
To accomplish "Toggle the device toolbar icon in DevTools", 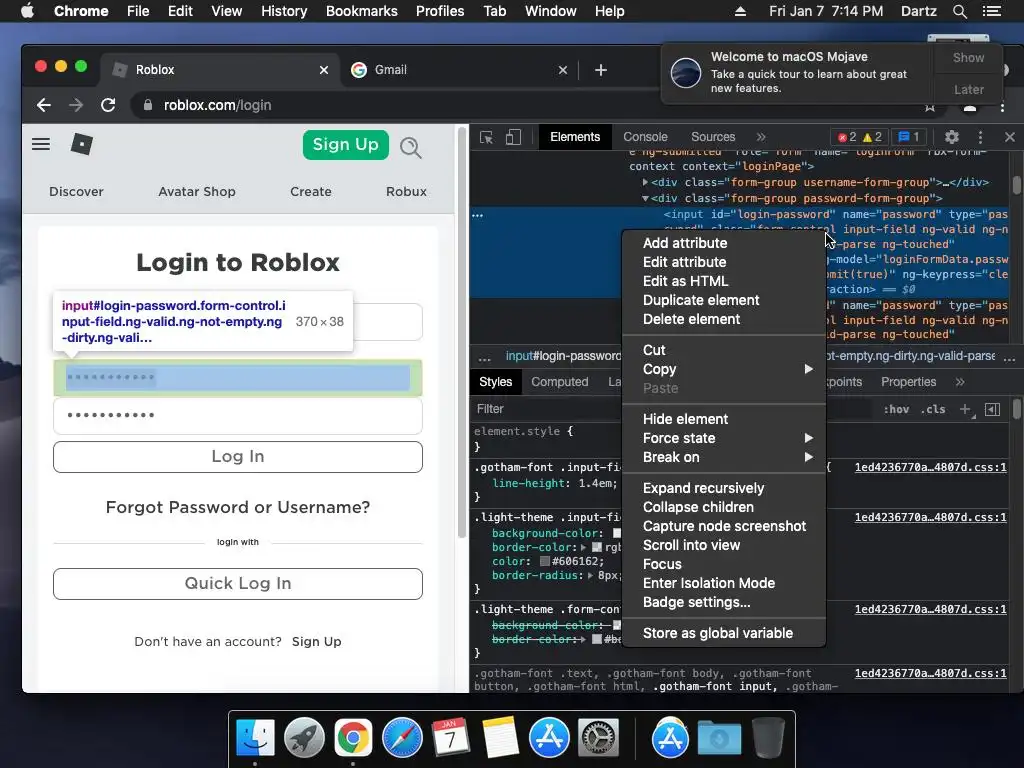I will coord(513,137).
